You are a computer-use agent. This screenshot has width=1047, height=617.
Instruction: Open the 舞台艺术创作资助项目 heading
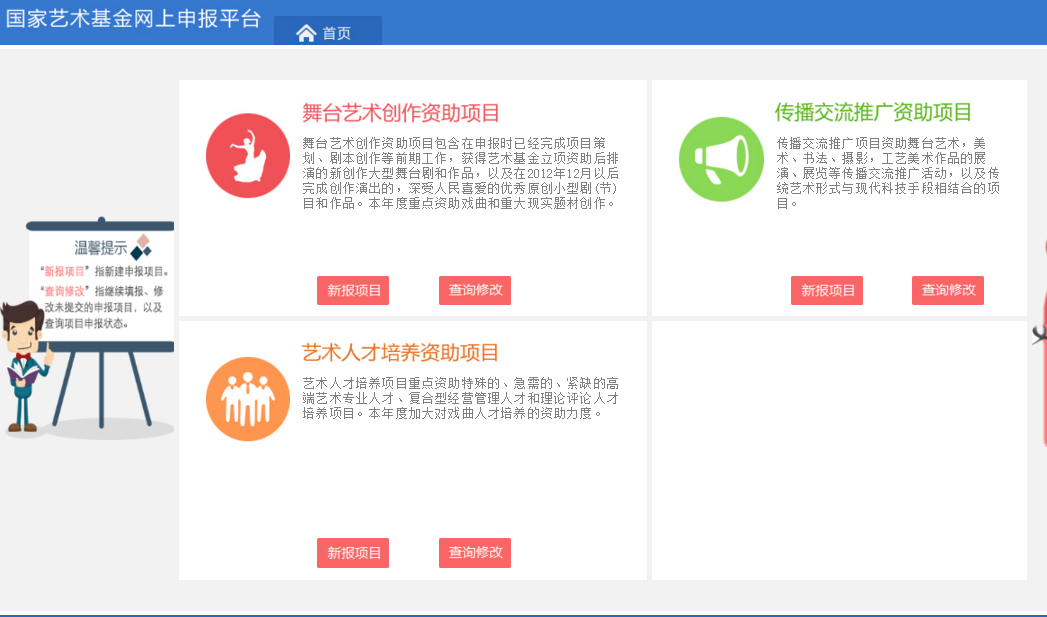(400, 112)
